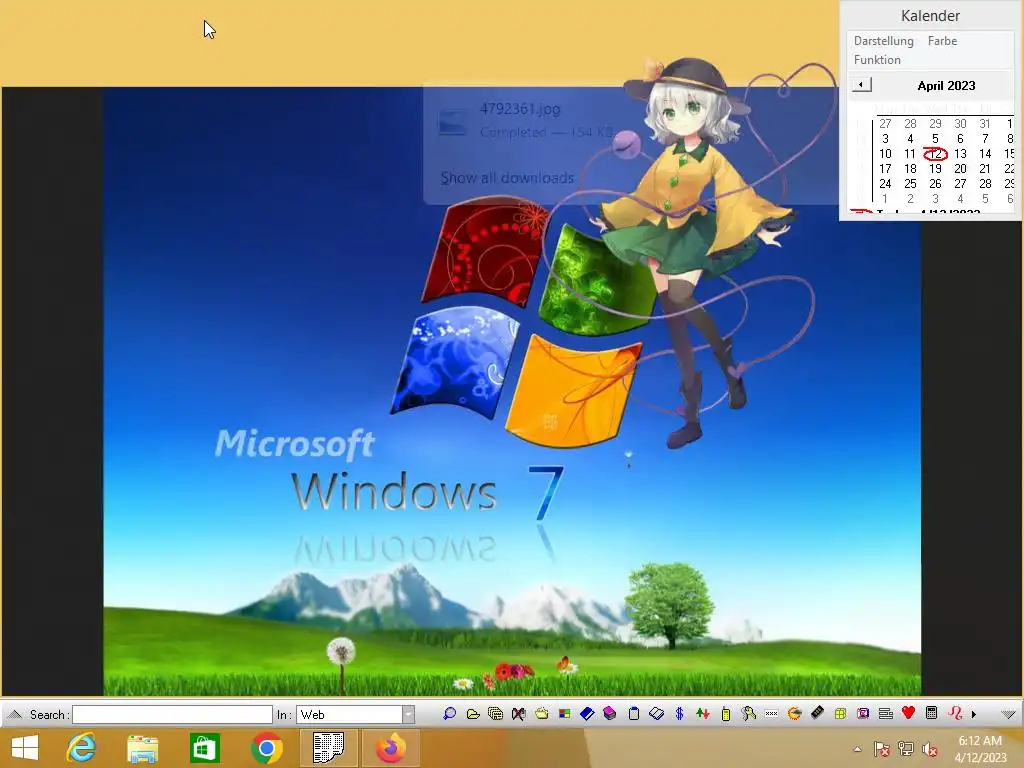Open the 6:12 AM taskbar clock
Image resolution: width=1024 pixels, height=768 pixels.
980,748
